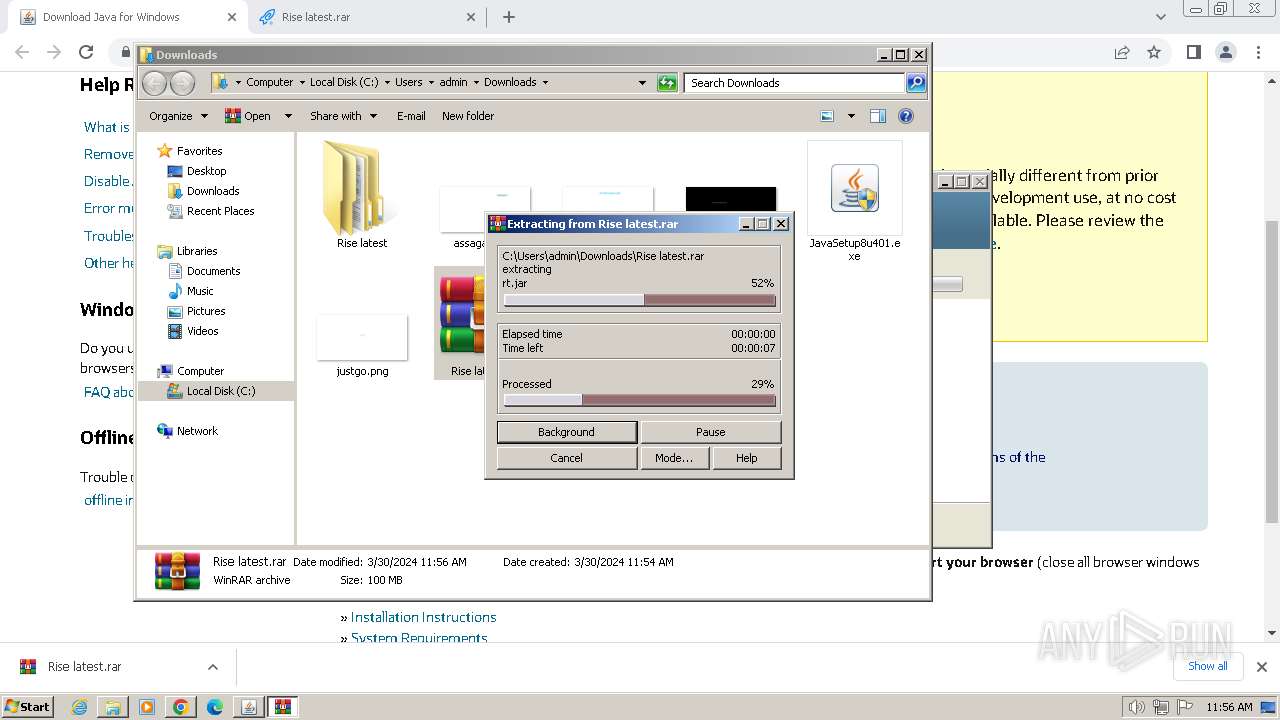Show all downloads

pos(1207,666)
